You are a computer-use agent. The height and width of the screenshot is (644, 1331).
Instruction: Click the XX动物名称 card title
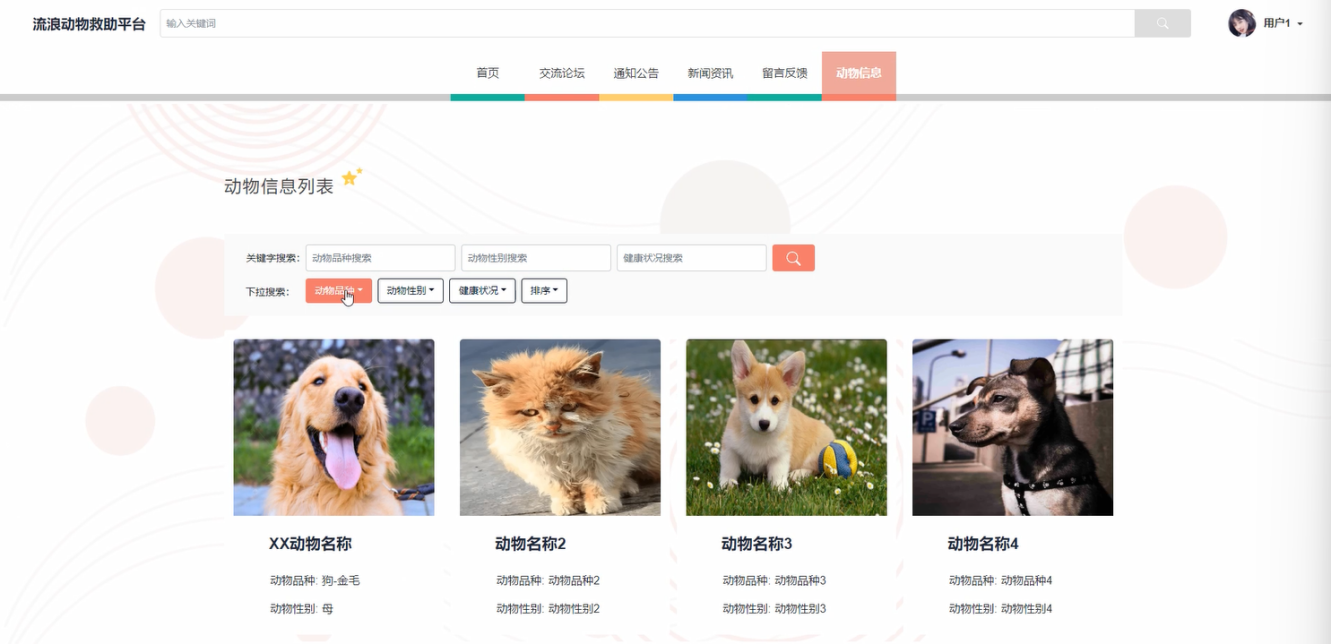click(310, 544)
